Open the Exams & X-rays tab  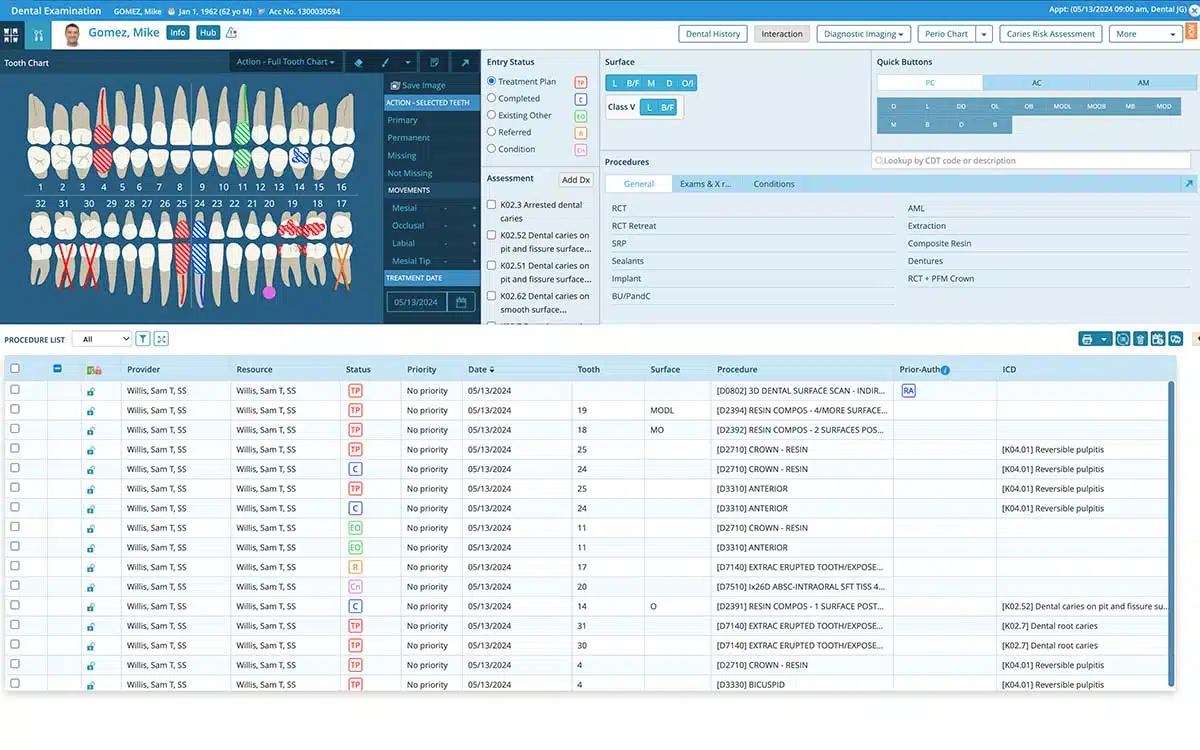tap(707, 184)
